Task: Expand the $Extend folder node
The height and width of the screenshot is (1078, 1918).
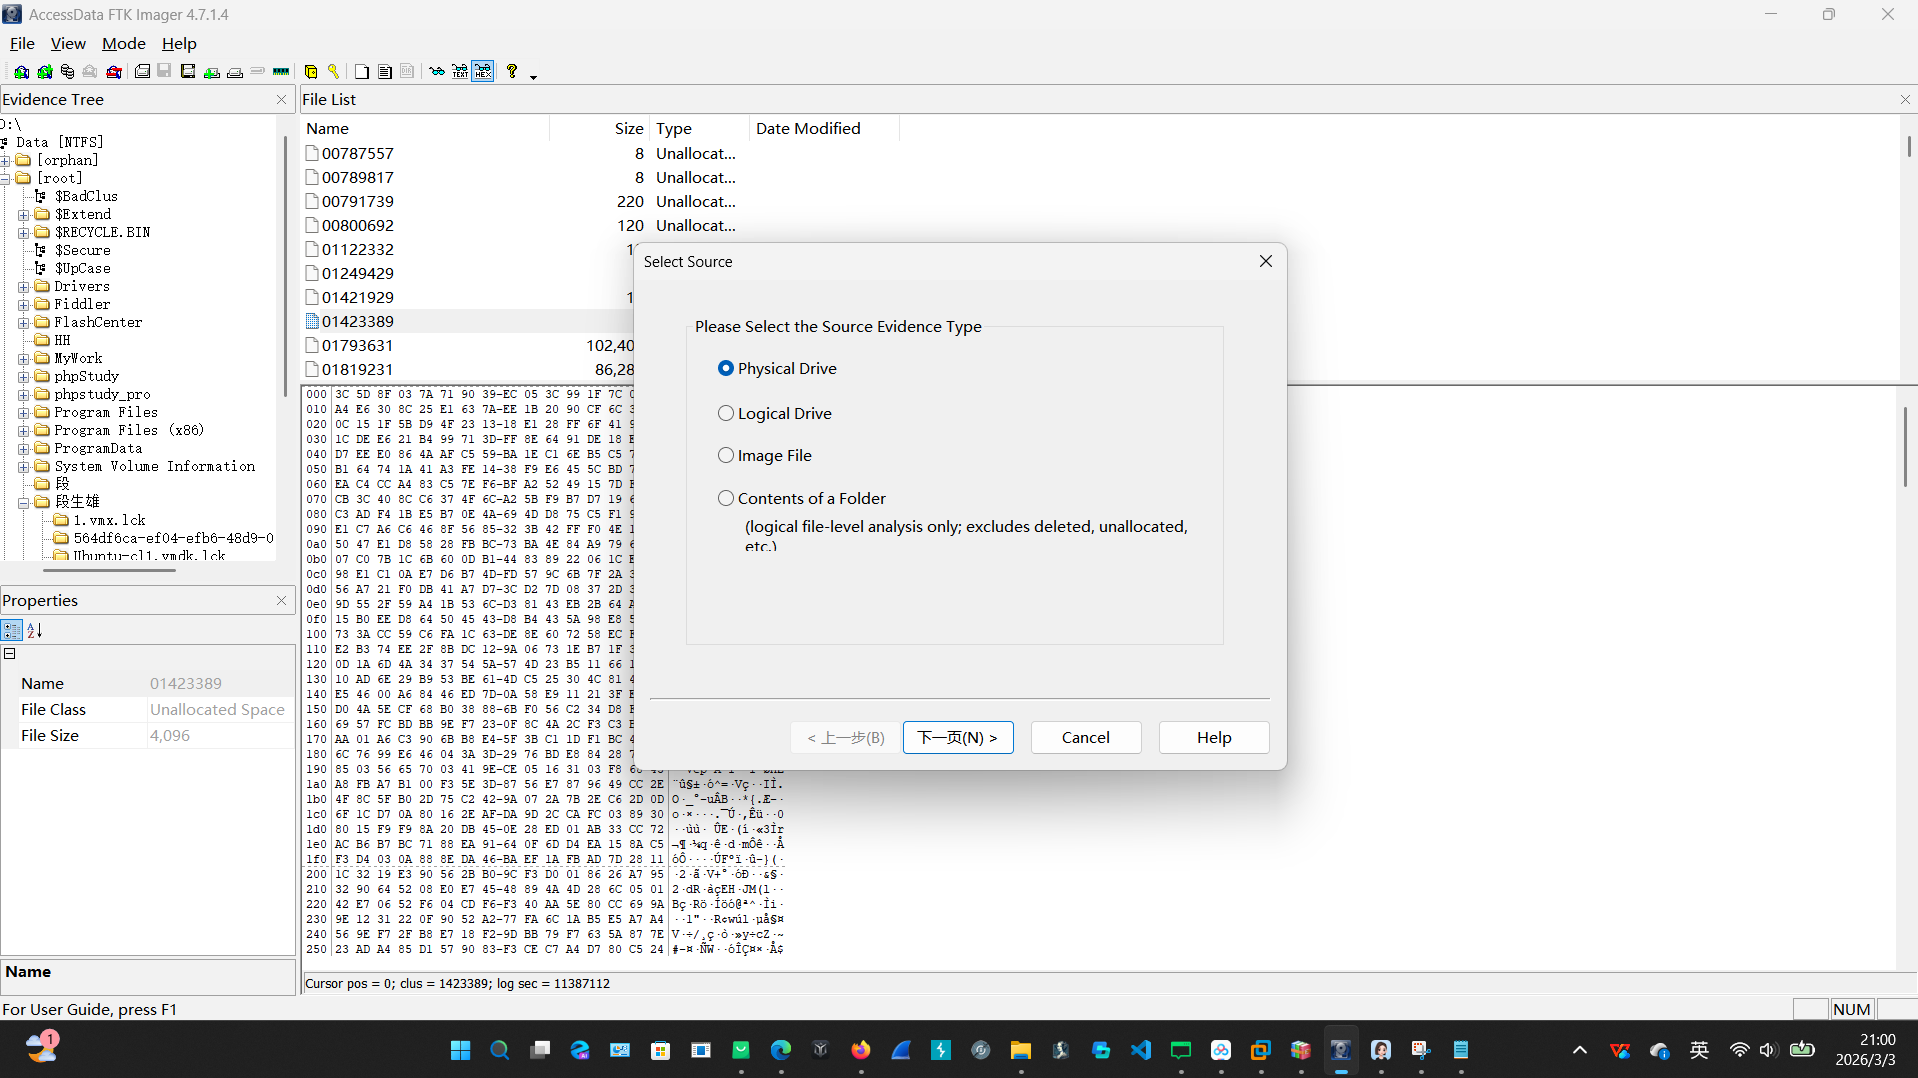Action: 24,215
